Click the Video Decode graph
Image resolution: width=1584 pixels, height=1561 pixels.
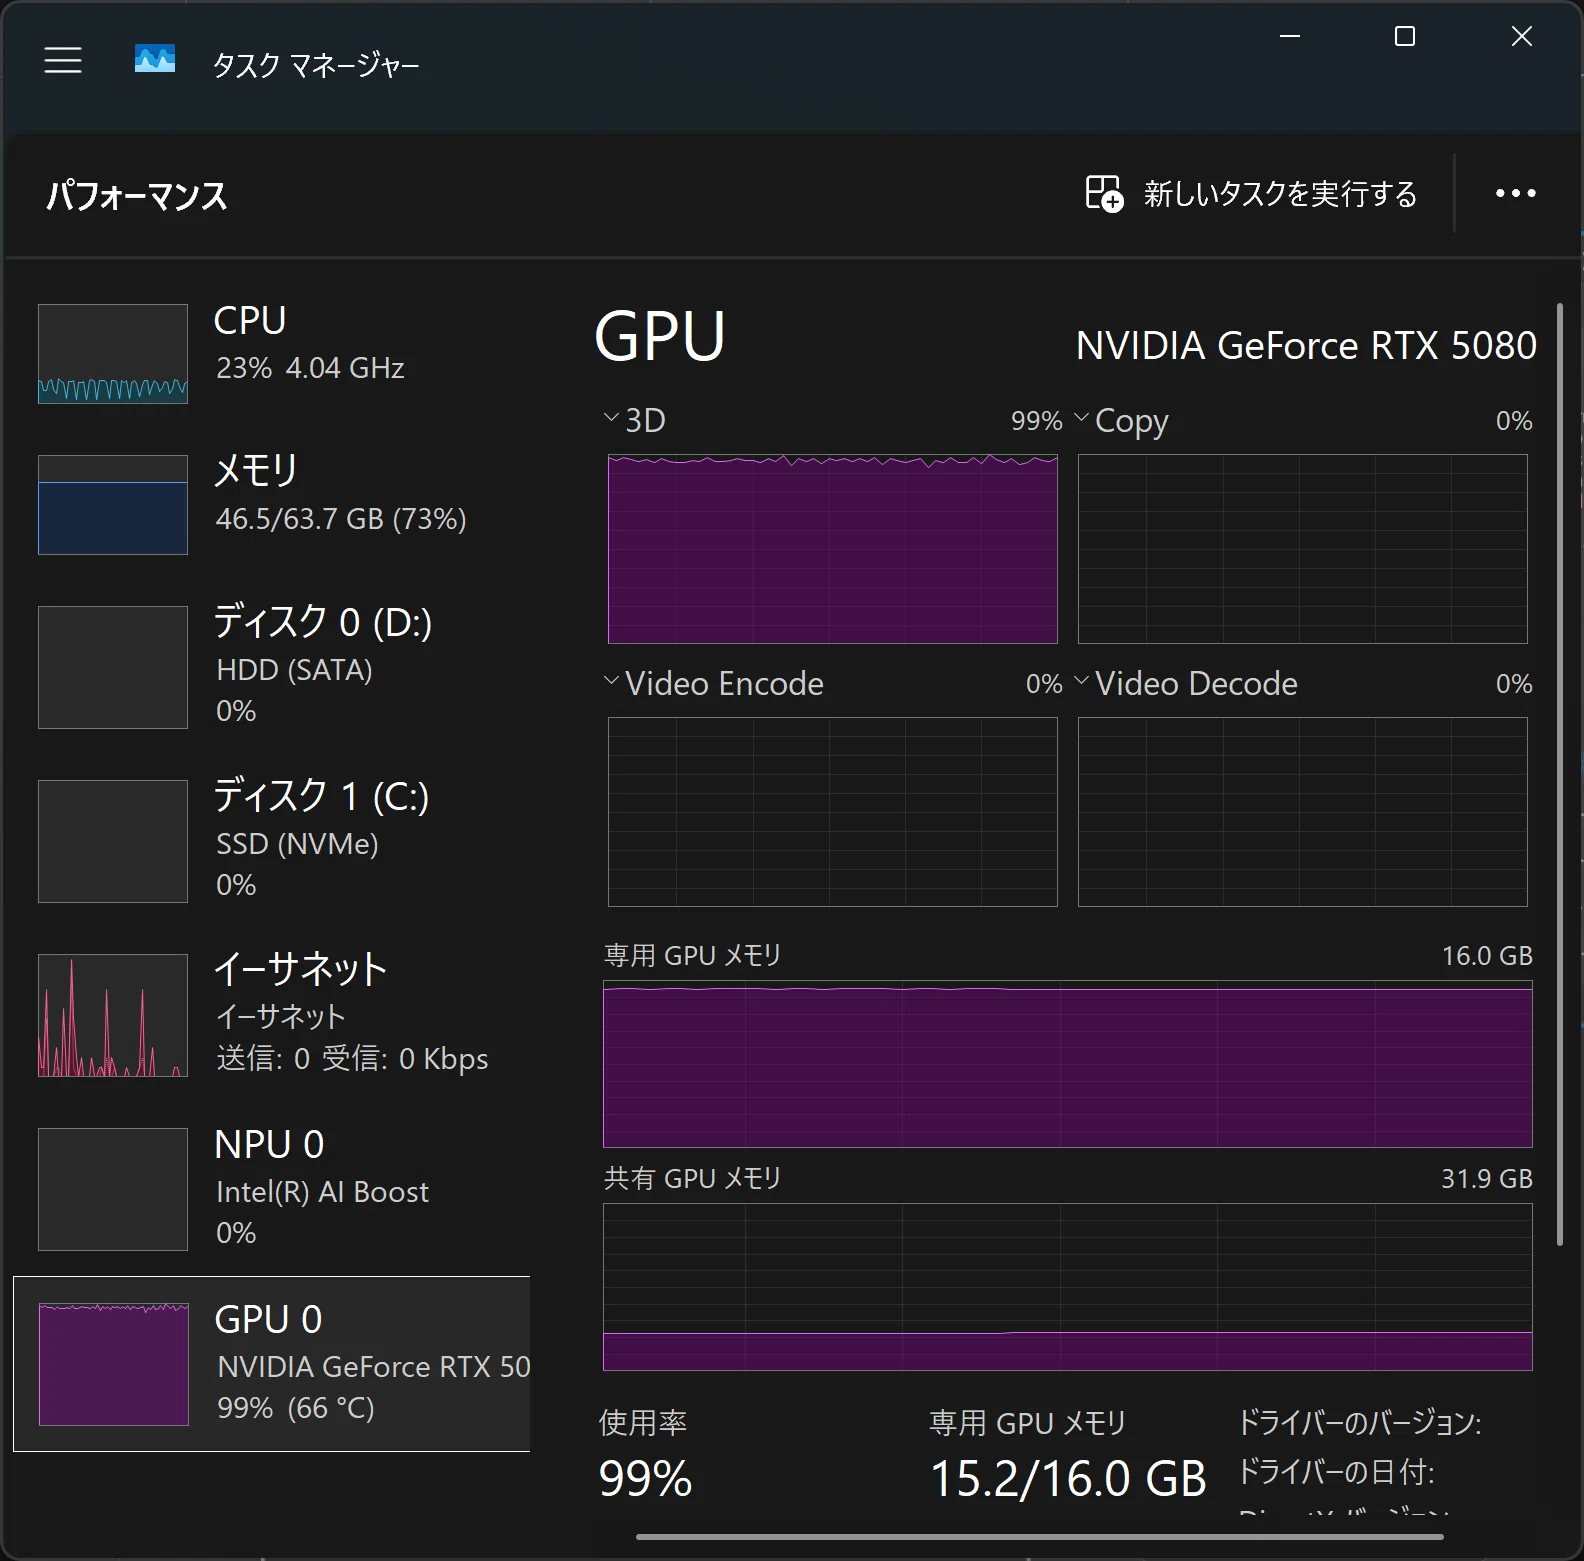[x=1303, y=812]
